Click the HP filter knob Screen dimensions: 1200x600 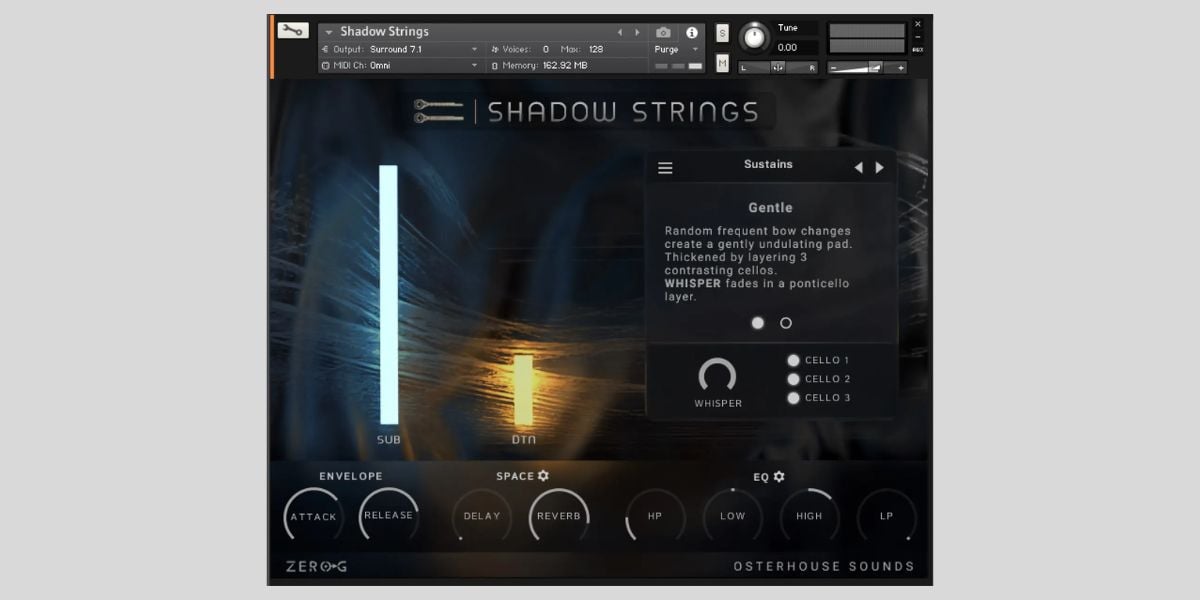tap(655, 517)
